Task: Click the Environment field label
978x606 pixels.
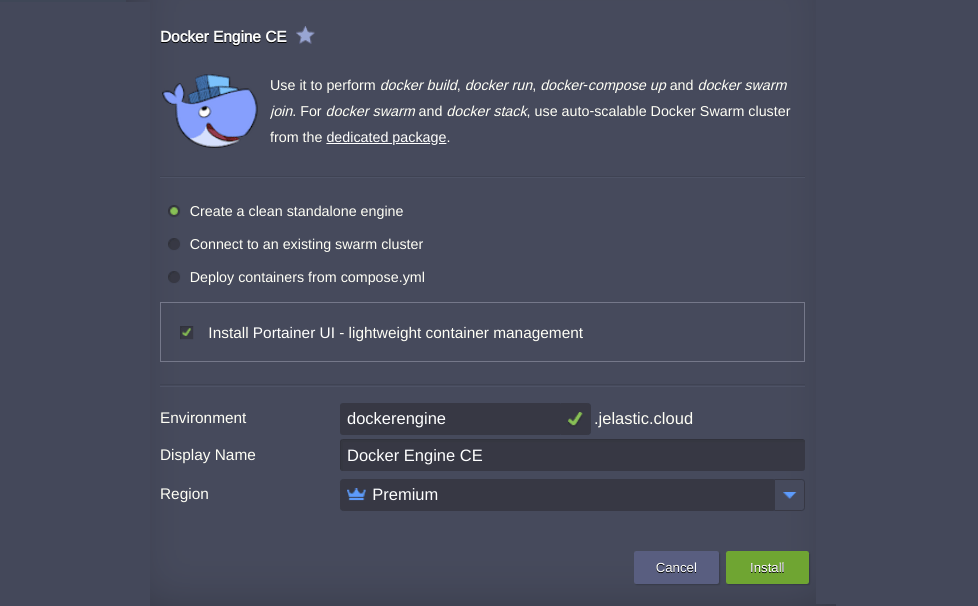Action: [203, 418]
